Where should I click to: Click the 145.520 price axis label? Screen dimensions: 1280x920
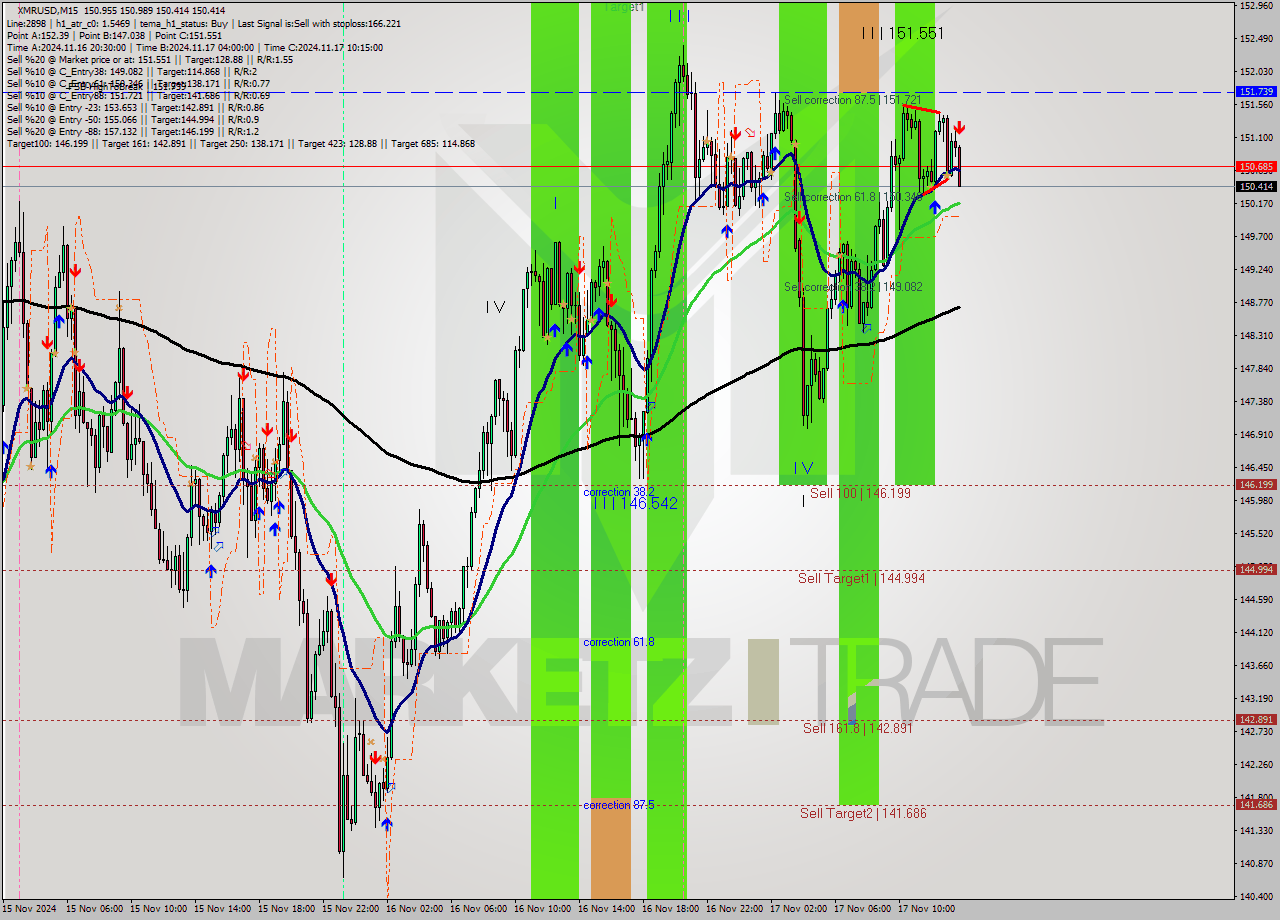pos(1256,533)
